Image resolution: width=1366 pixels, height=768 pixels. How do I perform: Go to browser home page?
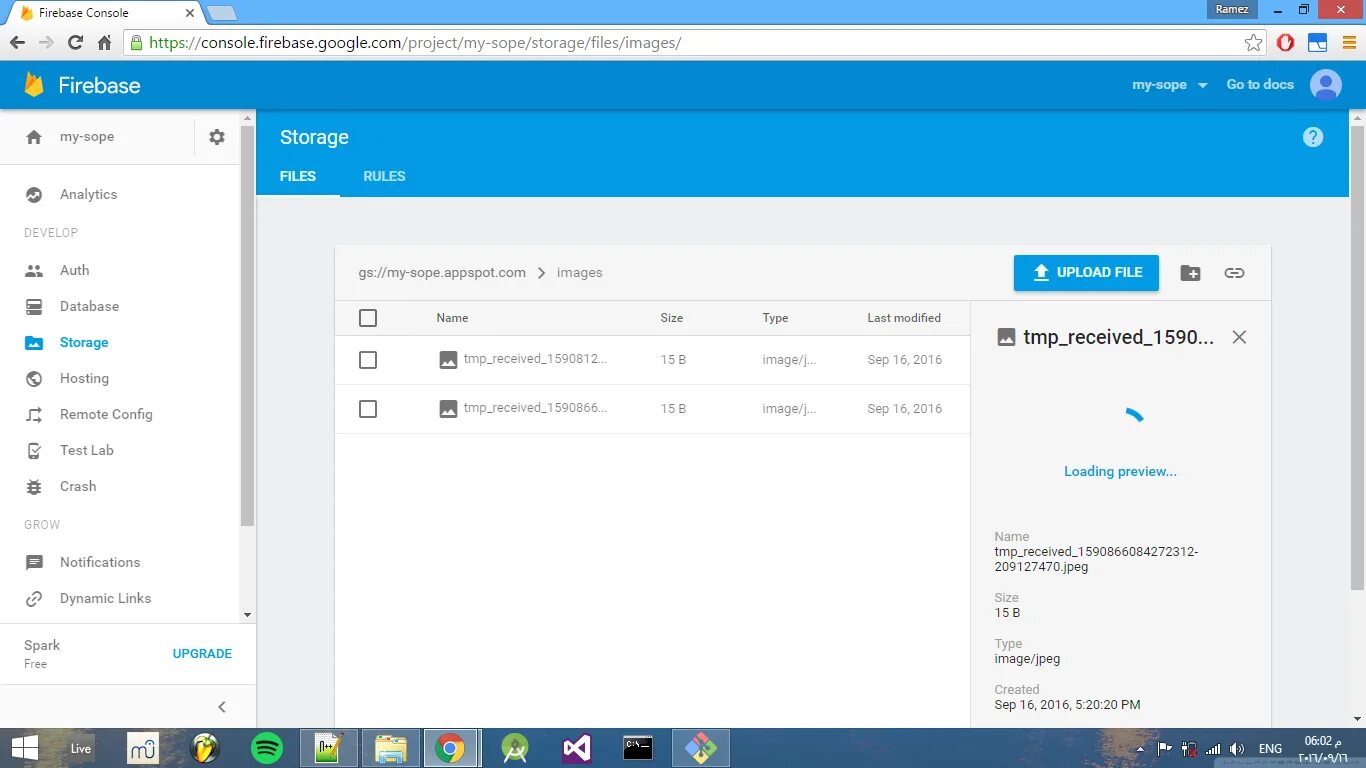pyautogui.click(x=104, y=43)
